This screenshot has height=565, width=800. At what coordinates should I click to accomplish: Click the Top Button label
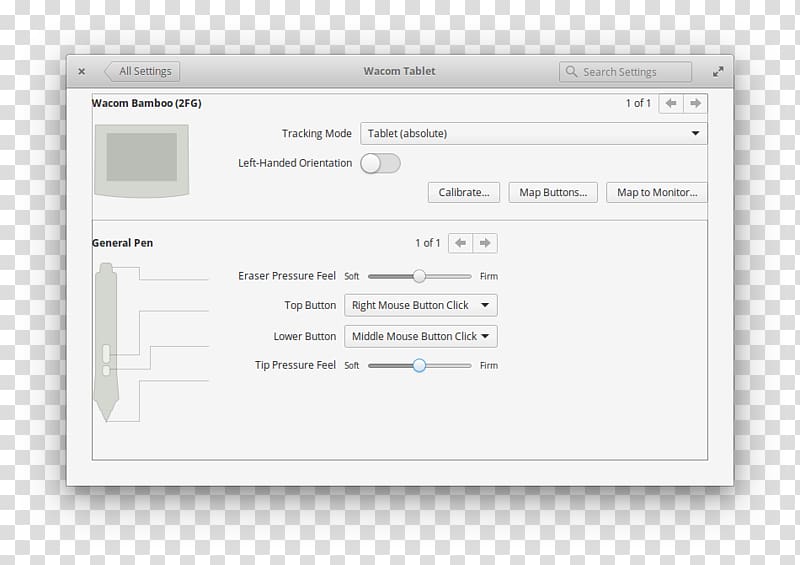pos(310,305)
